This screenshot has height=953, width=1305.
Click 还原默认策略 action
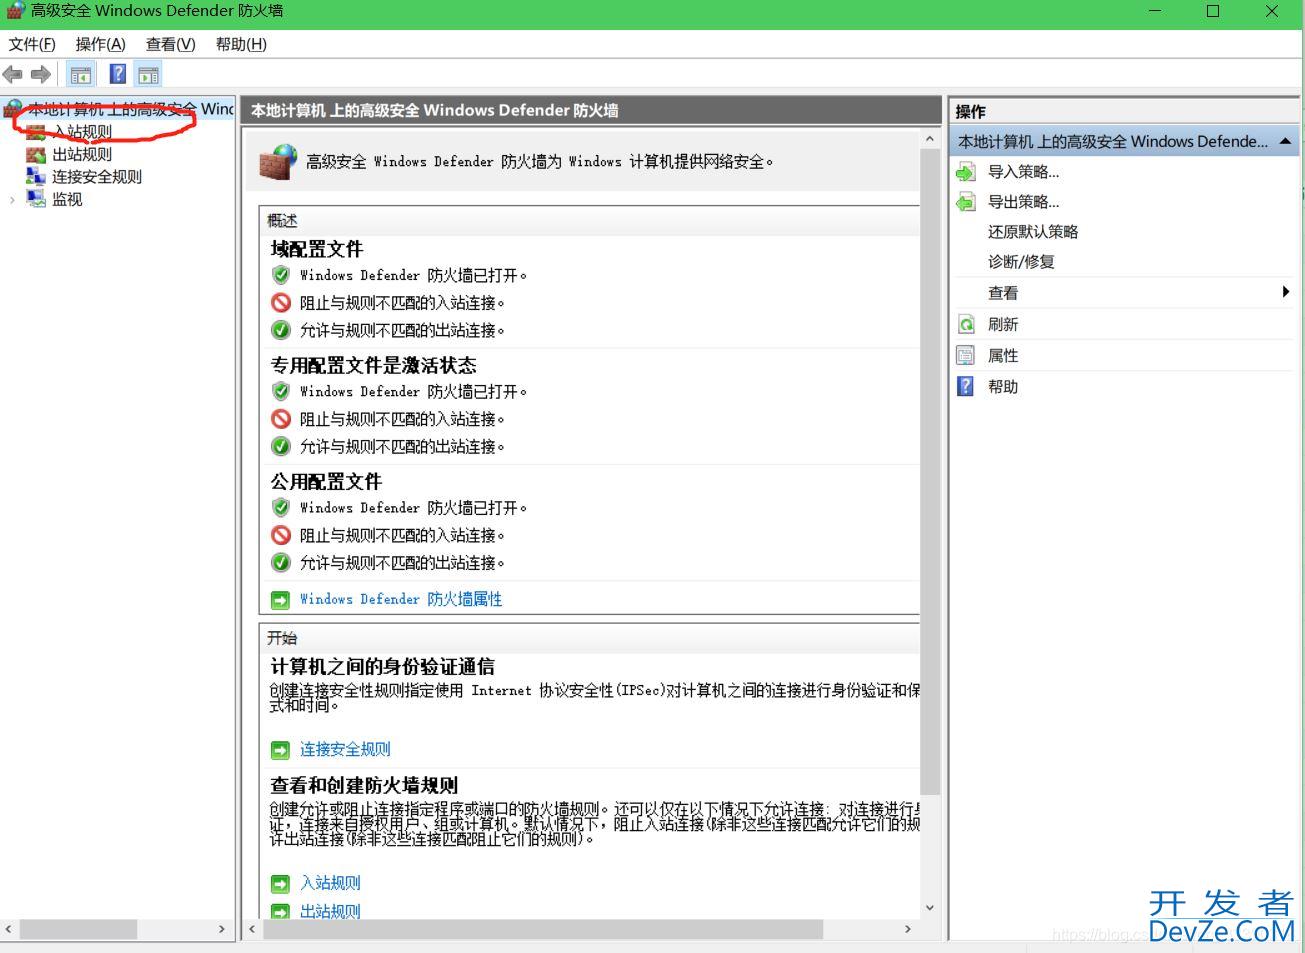point(1033,232)
